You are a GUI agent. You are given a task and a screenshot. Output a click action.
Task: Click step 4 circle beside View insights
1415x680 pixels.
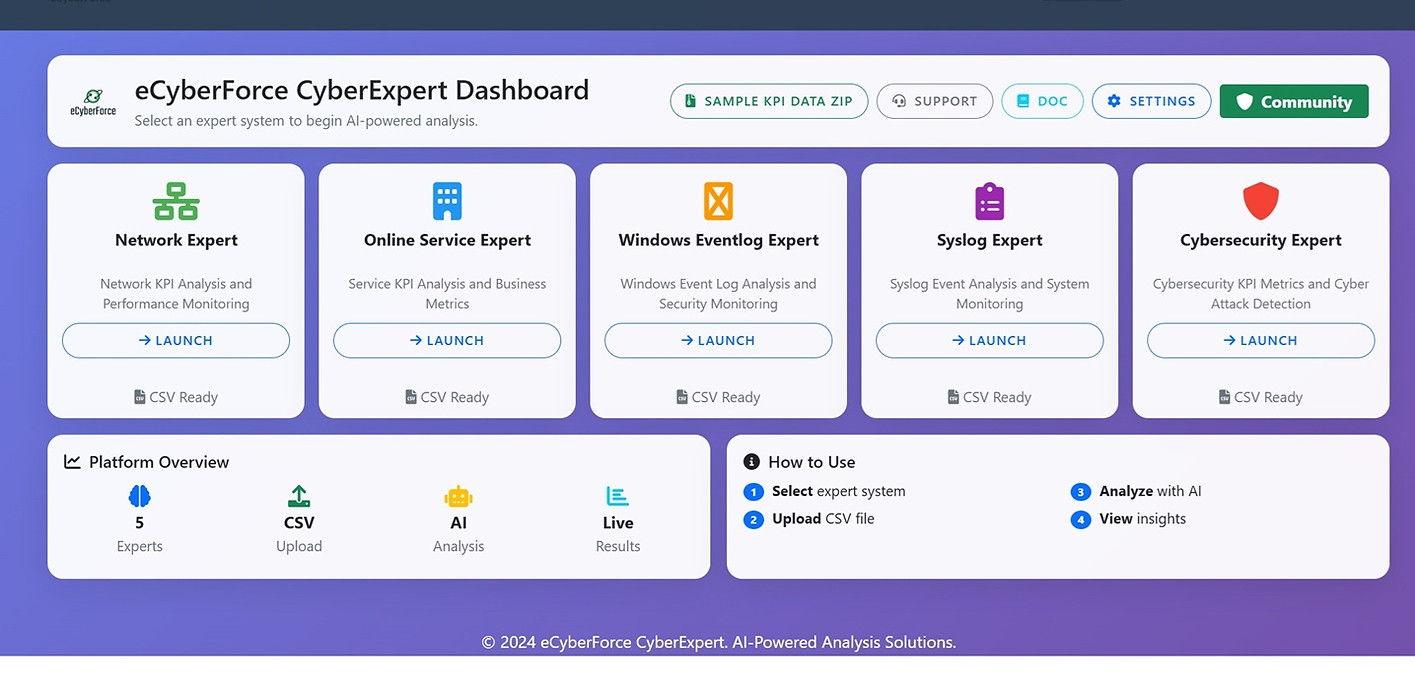click(1080, 520)
